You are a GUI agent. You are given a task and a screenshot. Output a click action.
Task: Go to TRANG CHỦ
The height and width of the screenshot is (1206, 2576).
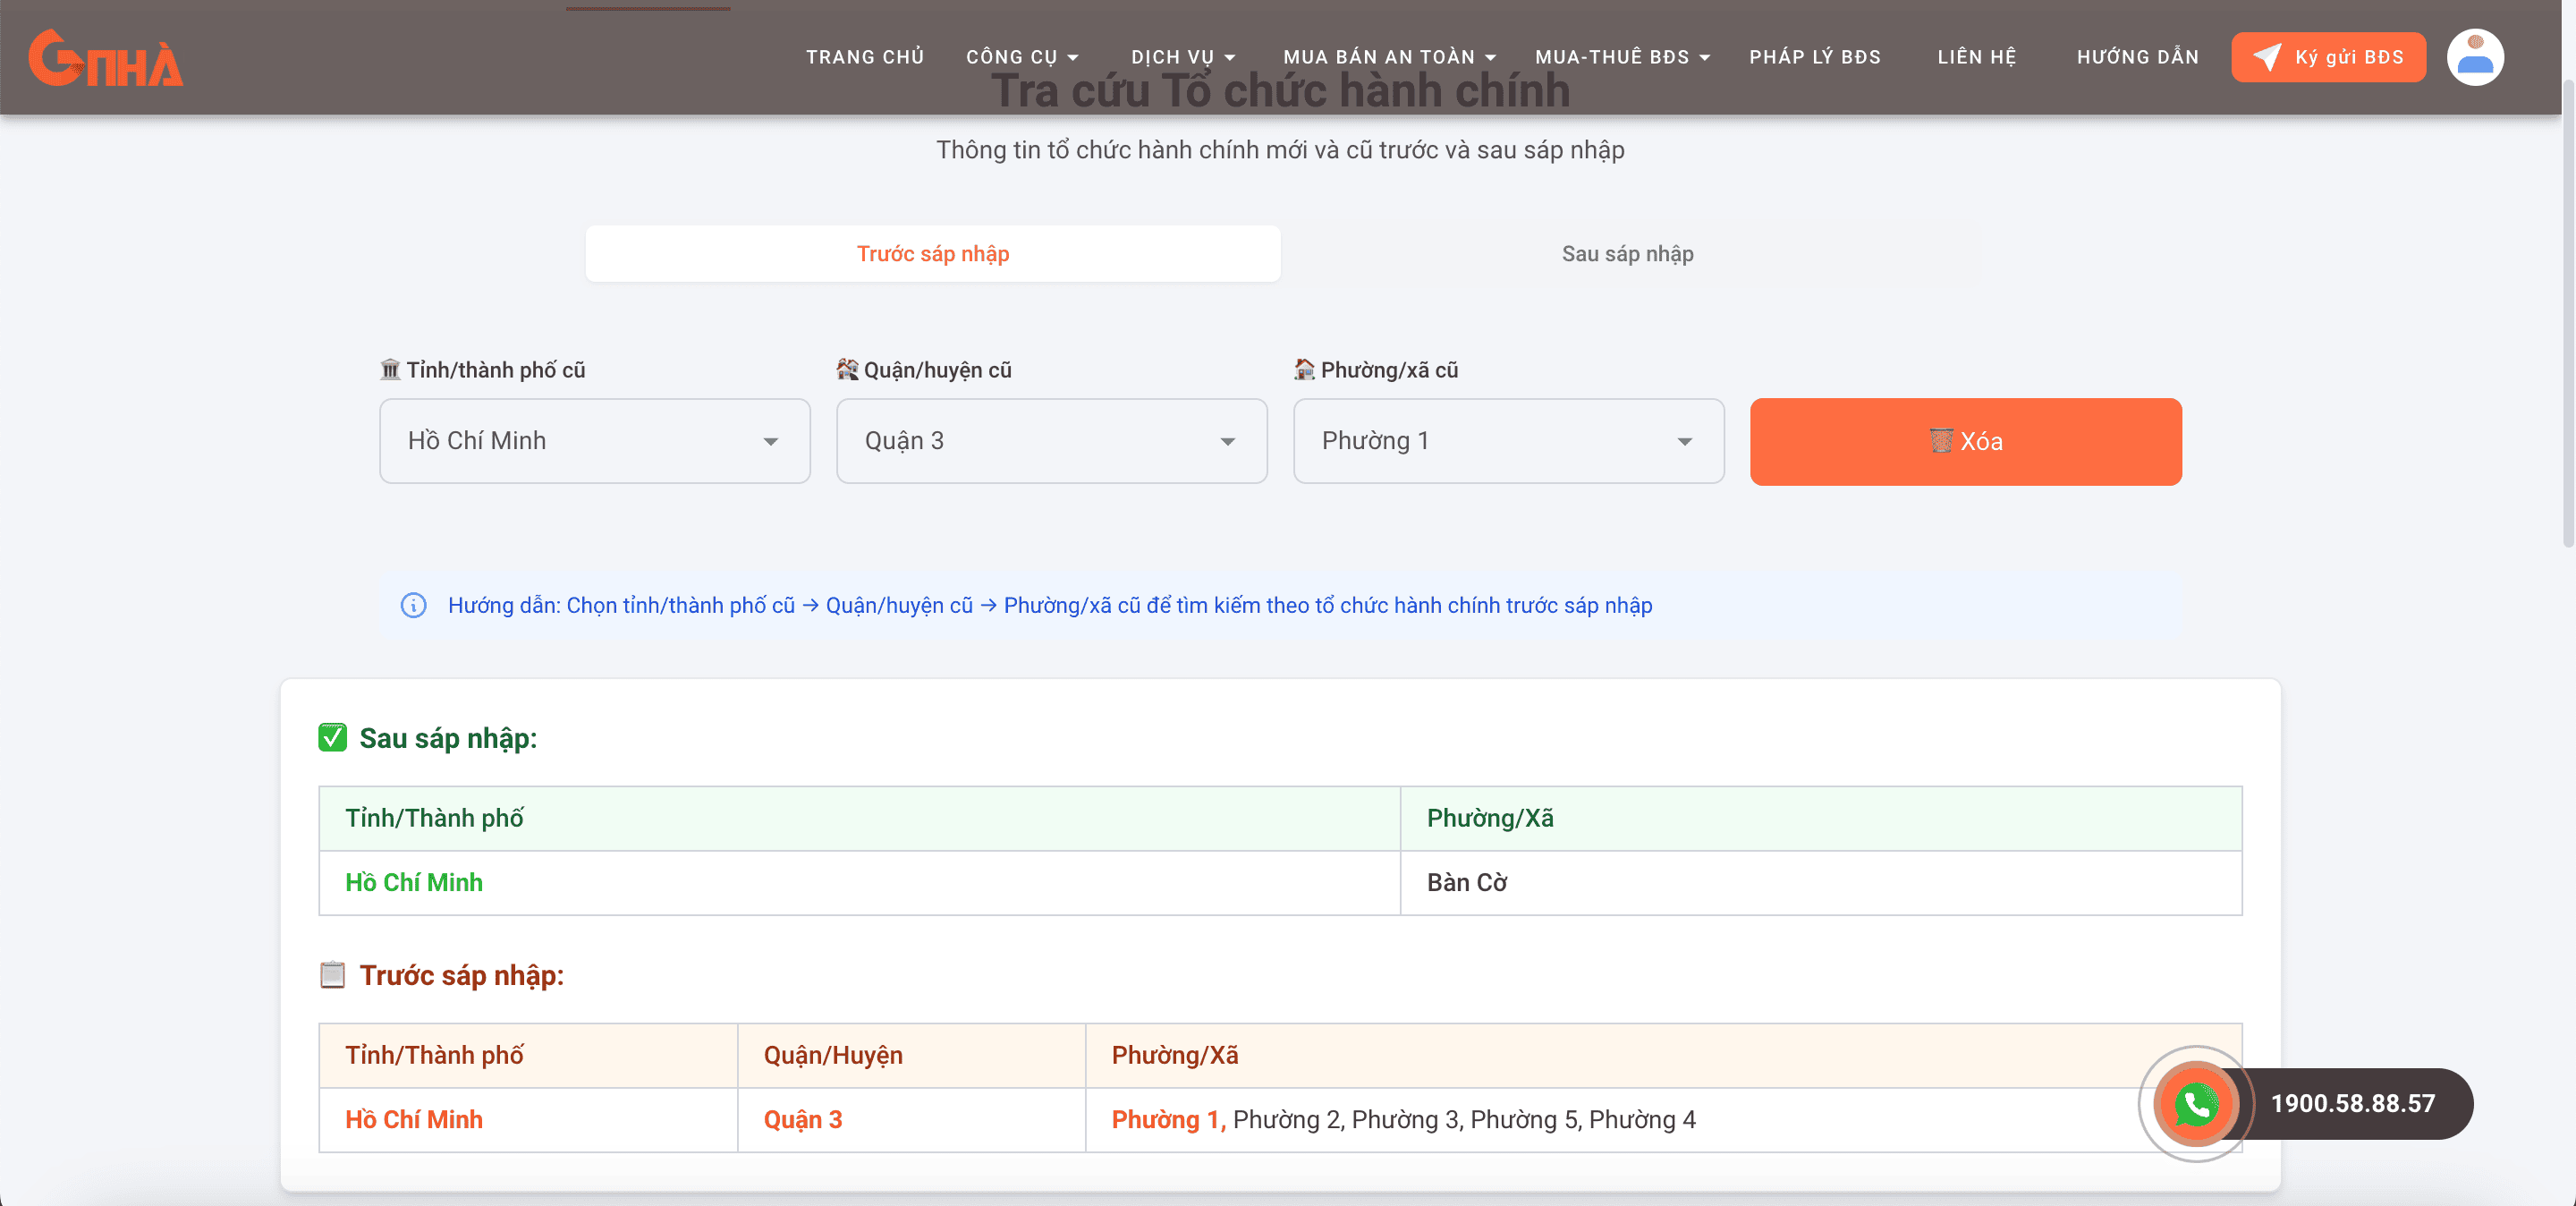[865, 57]
